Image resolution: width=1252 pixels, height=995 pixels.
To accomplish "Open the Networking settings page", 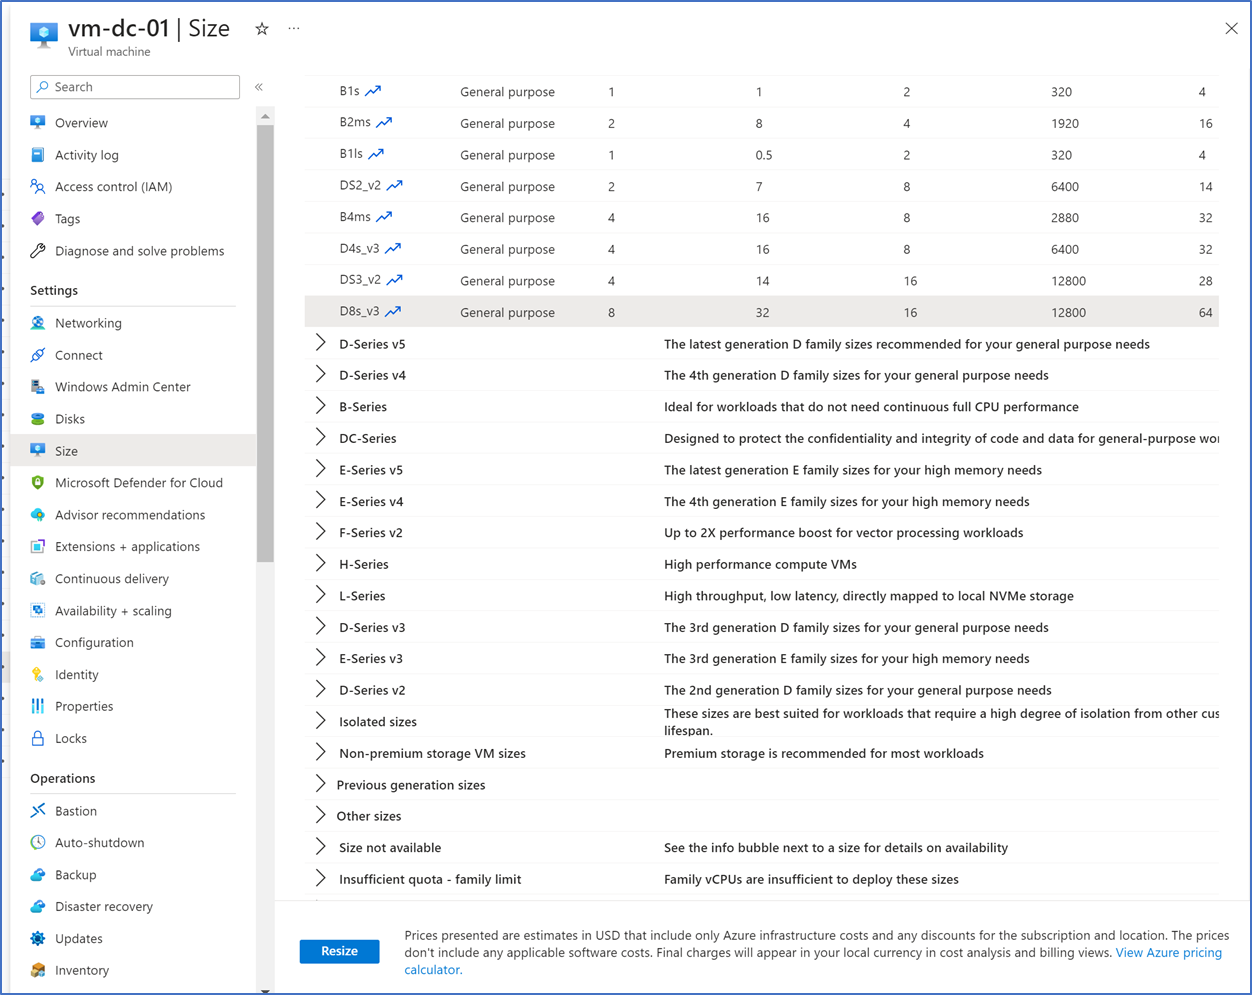I will [133, 323].
